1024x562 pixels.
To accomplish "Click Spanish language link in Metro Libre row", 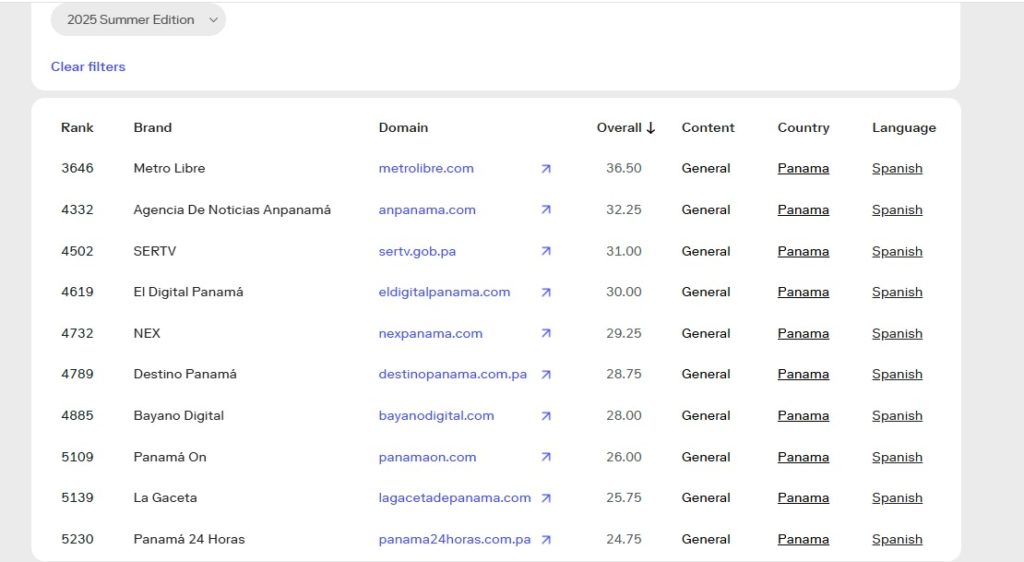I will tap(897, 168).
